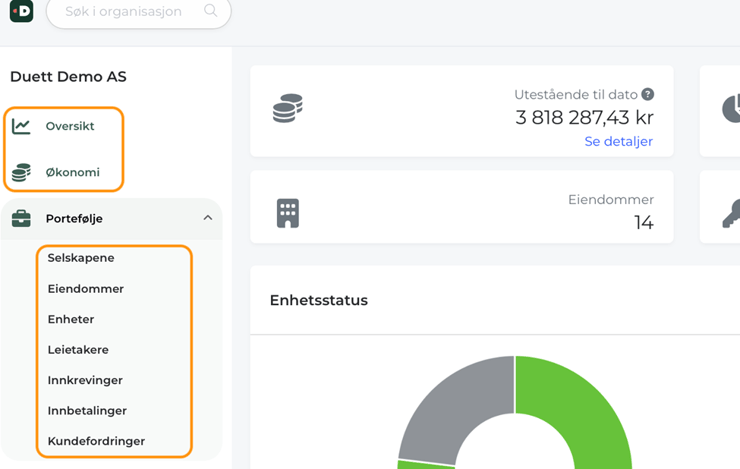
Task: Focus the Søk i organisasjon search field
Action: pyautogui.click(x=123, y=12)
